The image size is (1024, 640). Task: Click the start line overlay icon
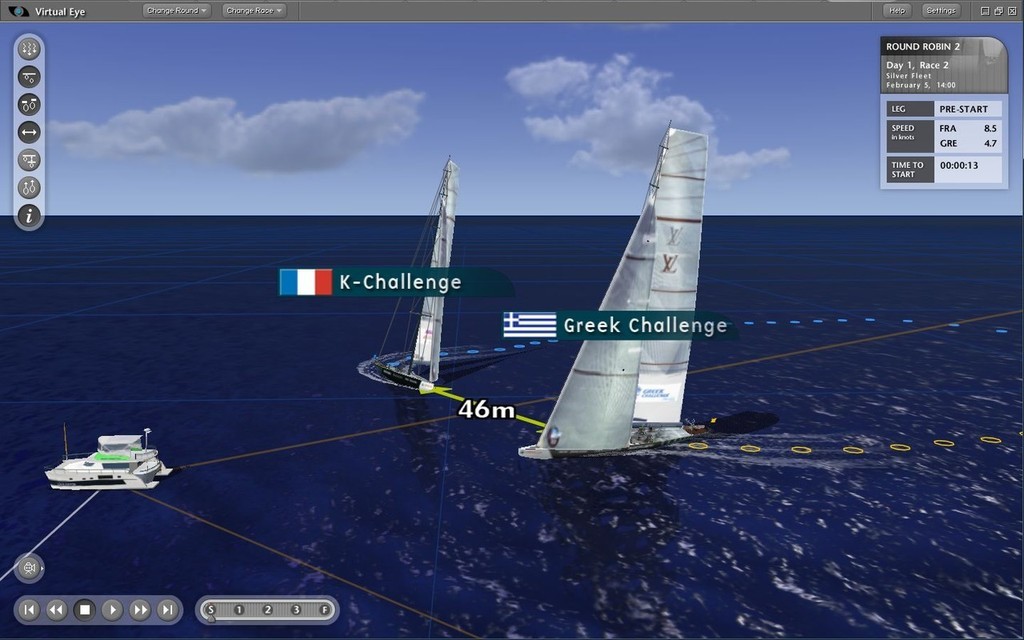click(x=29, y=76)
